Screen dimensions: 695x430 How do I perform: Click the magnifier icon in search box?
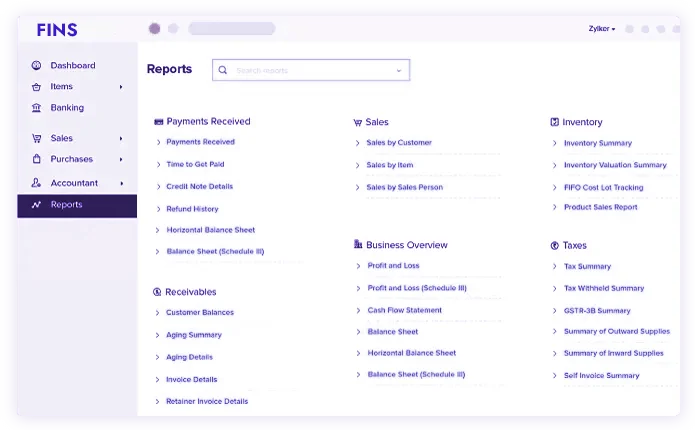[x=223, y=71]
